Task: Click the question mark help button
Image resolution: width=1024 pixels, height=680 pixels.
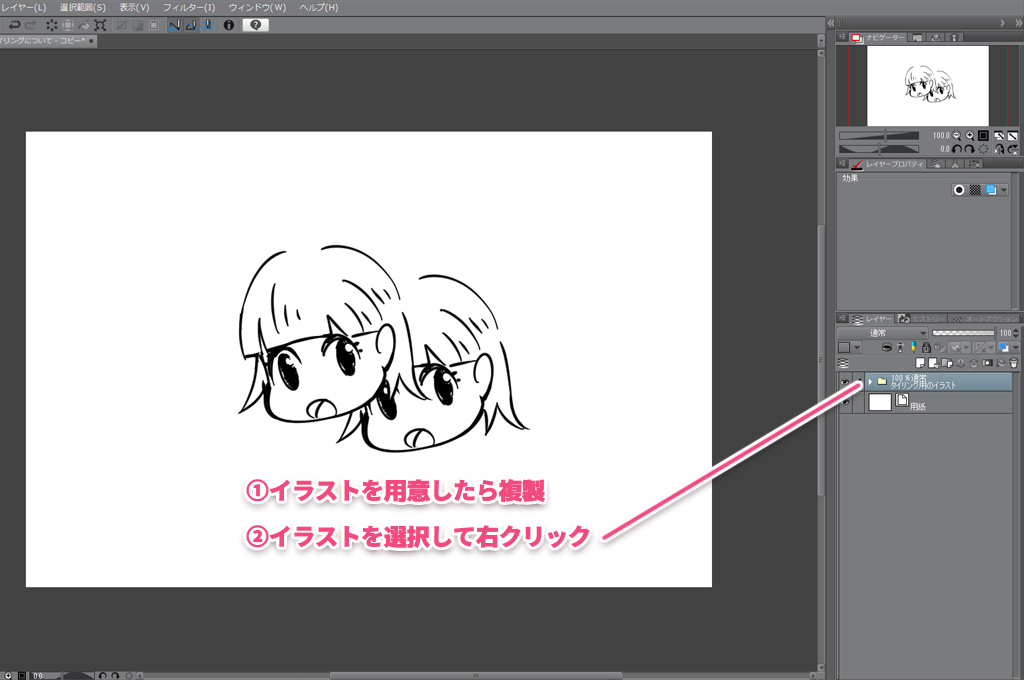Action: (x=255, y=25)
